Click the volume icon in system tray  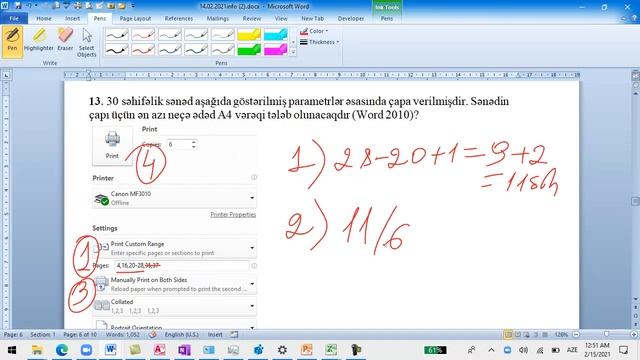coord(523,350)
